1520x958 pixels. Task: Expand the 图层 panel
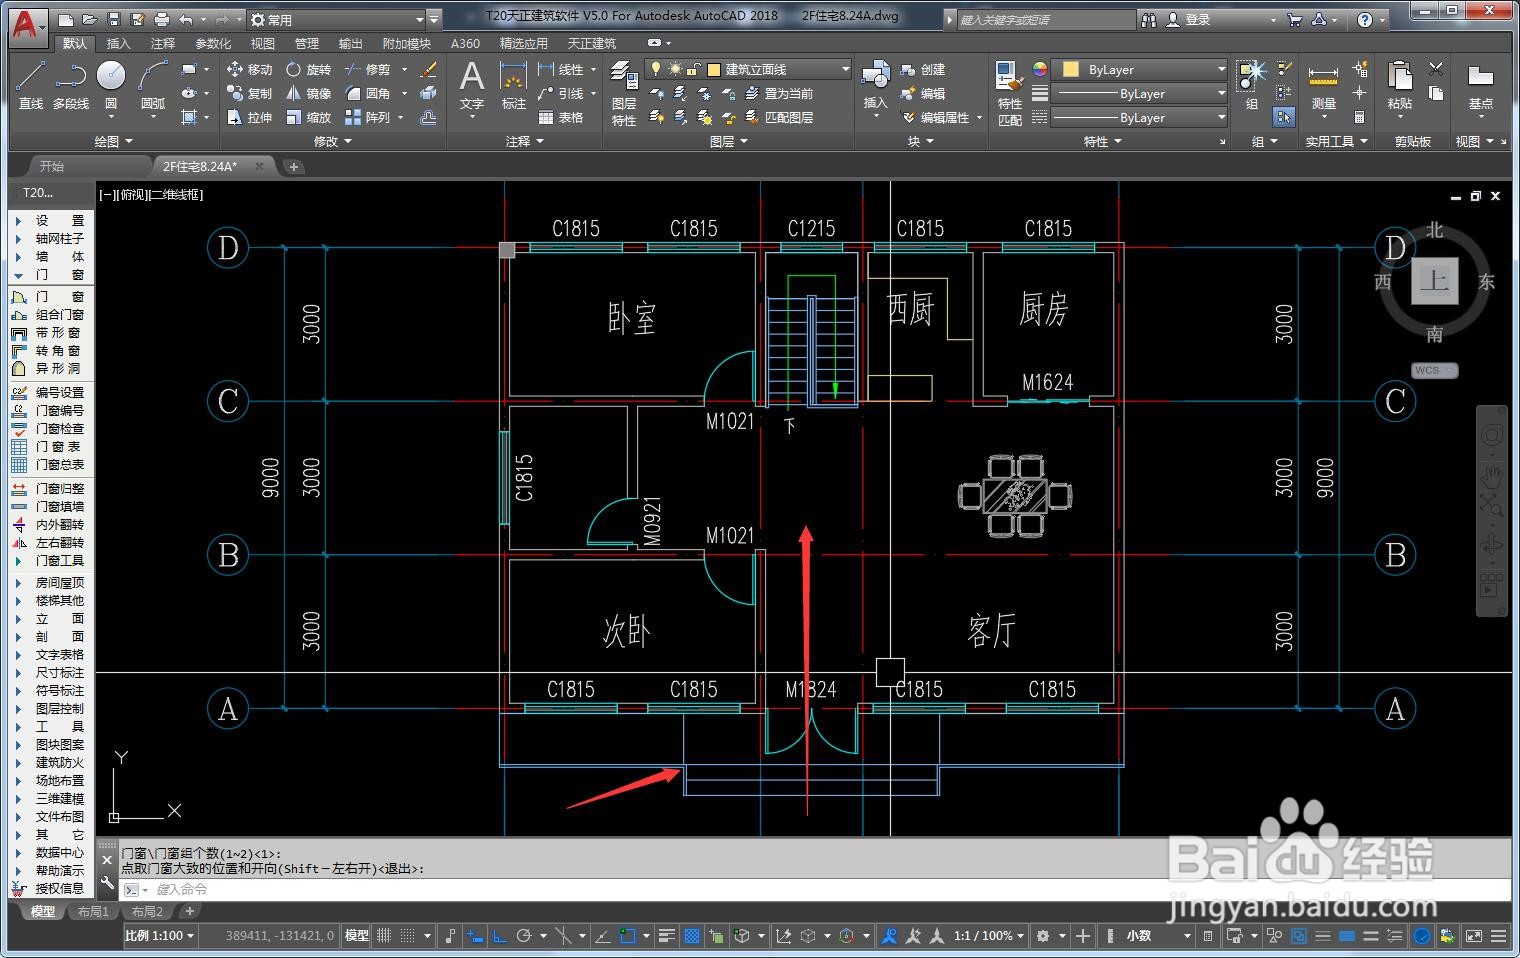coord(729,142)
